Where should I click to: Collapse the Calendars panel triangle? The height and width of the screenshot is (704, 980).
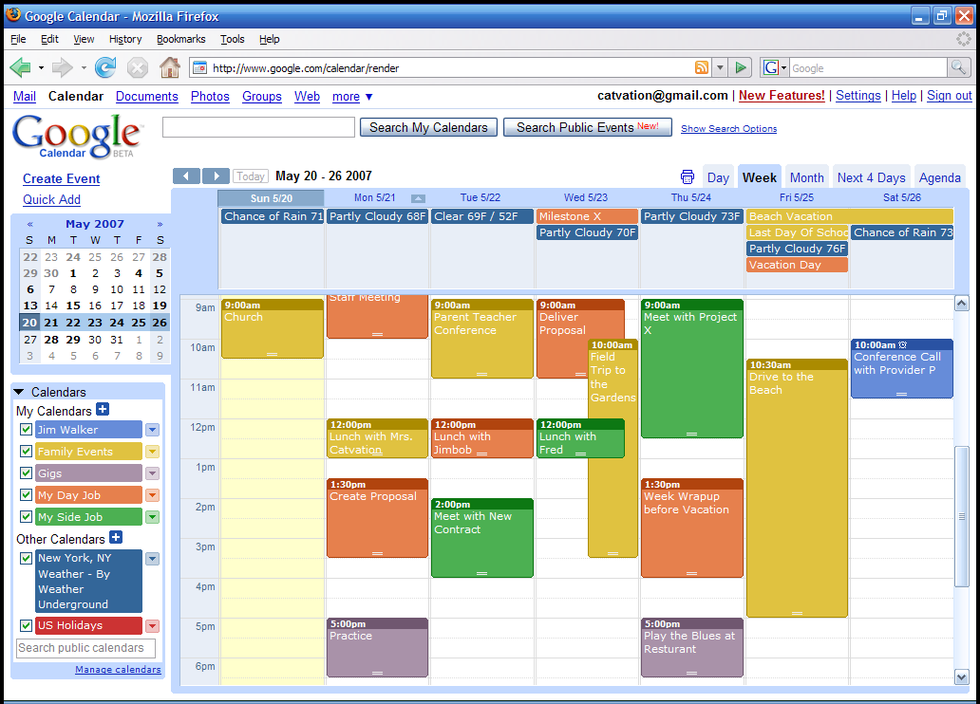(19, 392)
